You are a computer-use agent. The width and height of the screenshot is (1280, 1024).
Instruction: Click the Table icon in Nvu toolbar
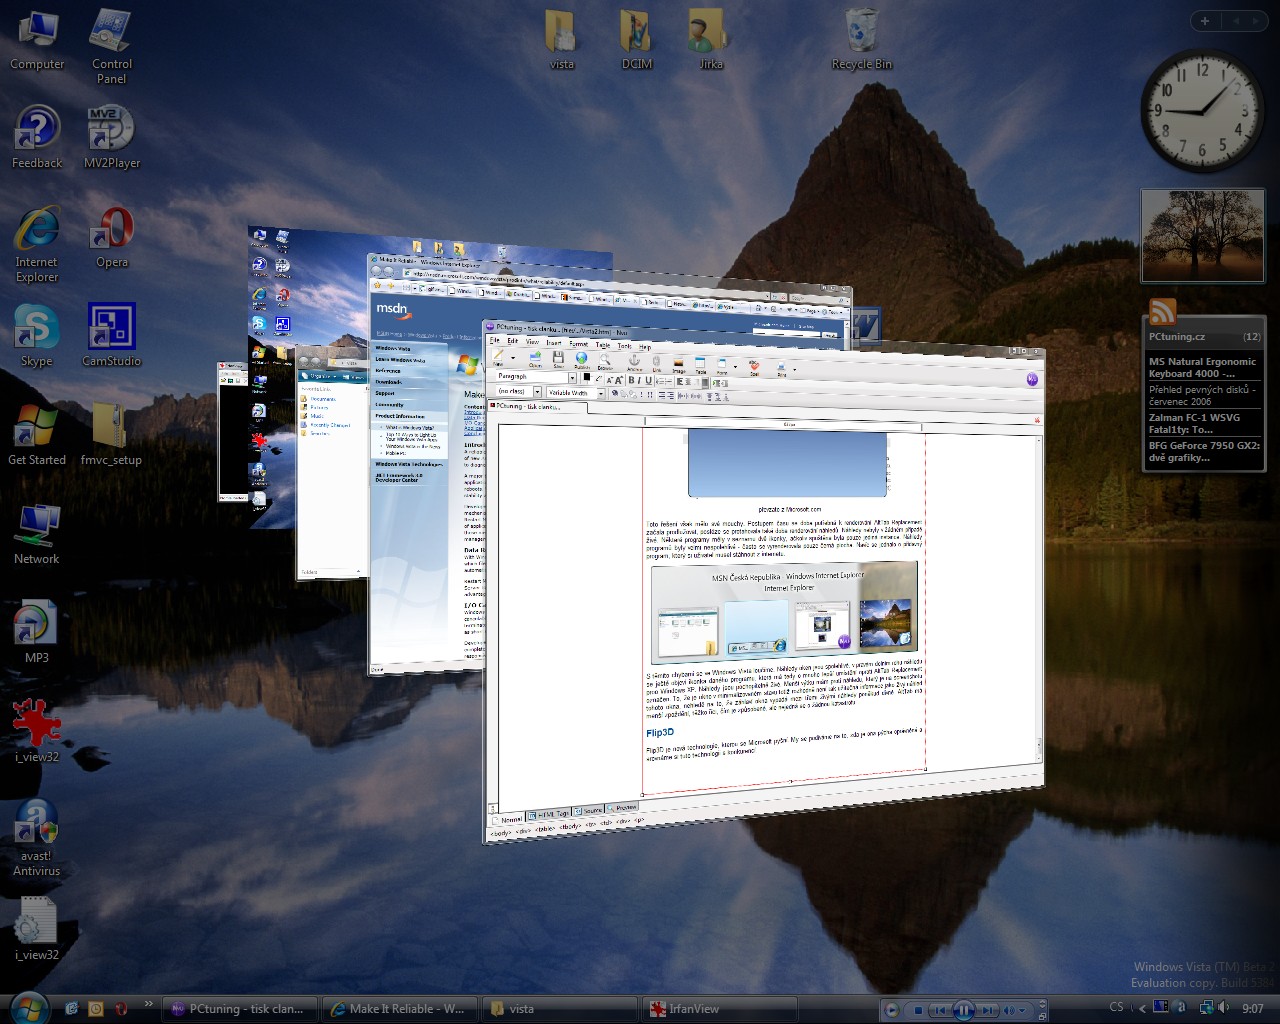coord(700,364)
